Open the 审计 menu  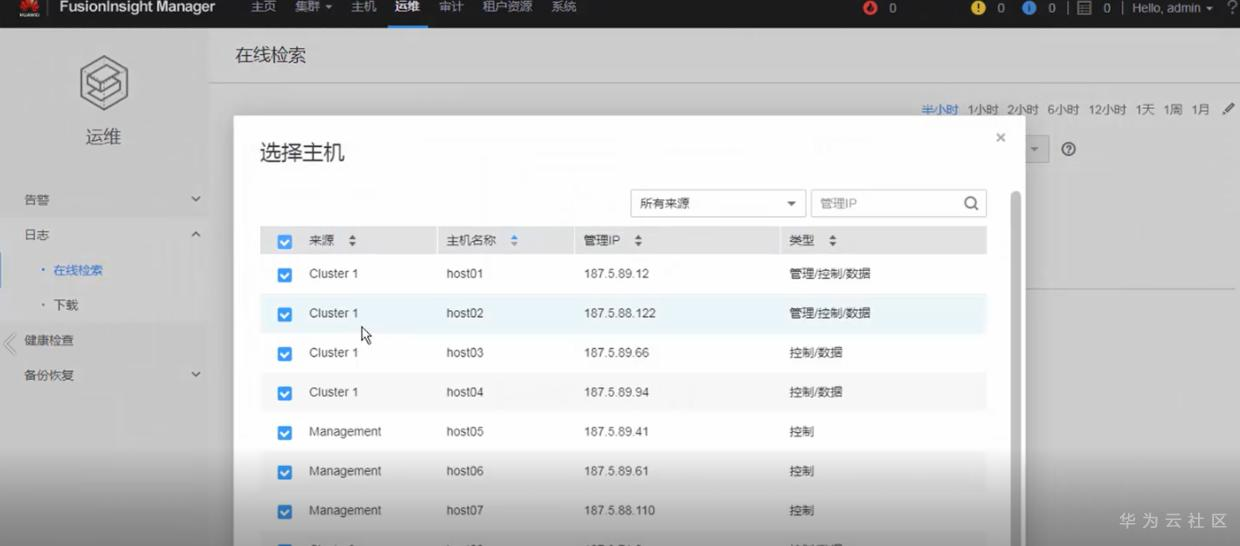451,7
